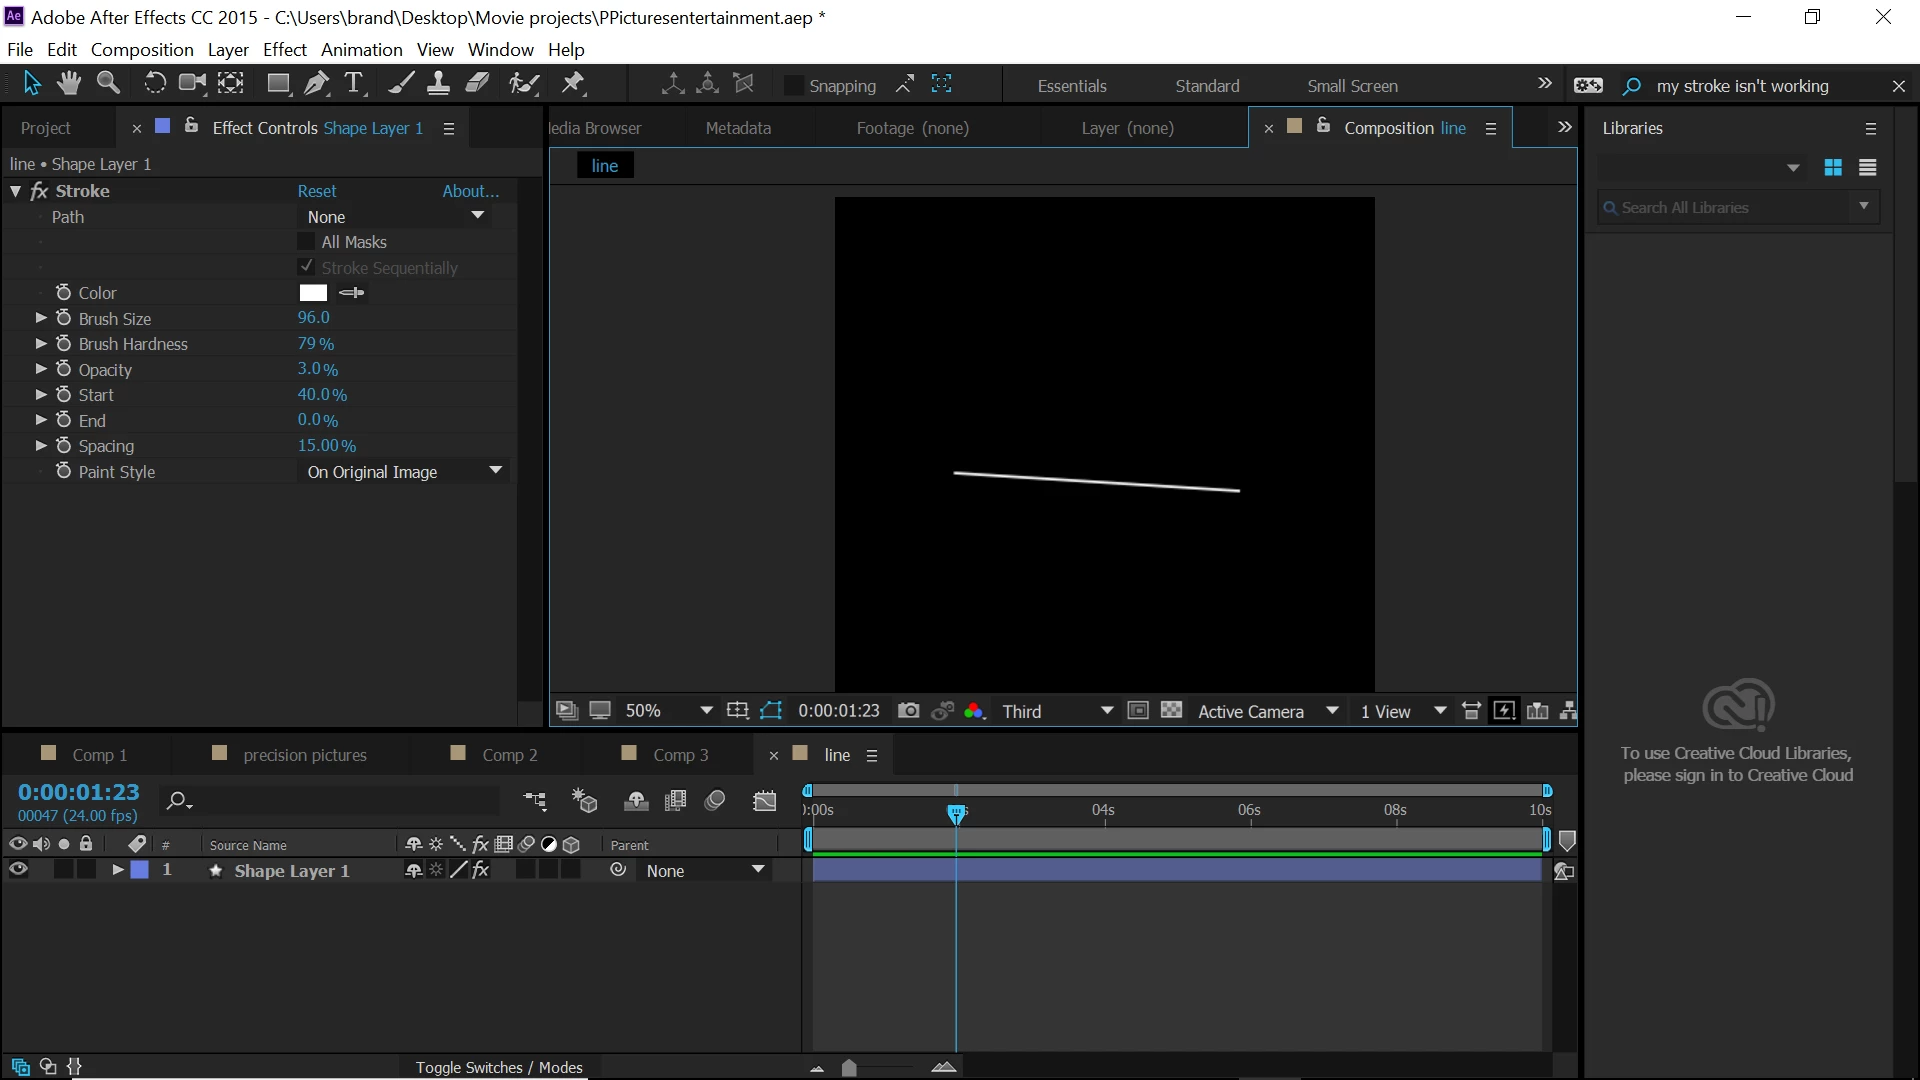Select the Clone Stamp tool

pos(438,84)
